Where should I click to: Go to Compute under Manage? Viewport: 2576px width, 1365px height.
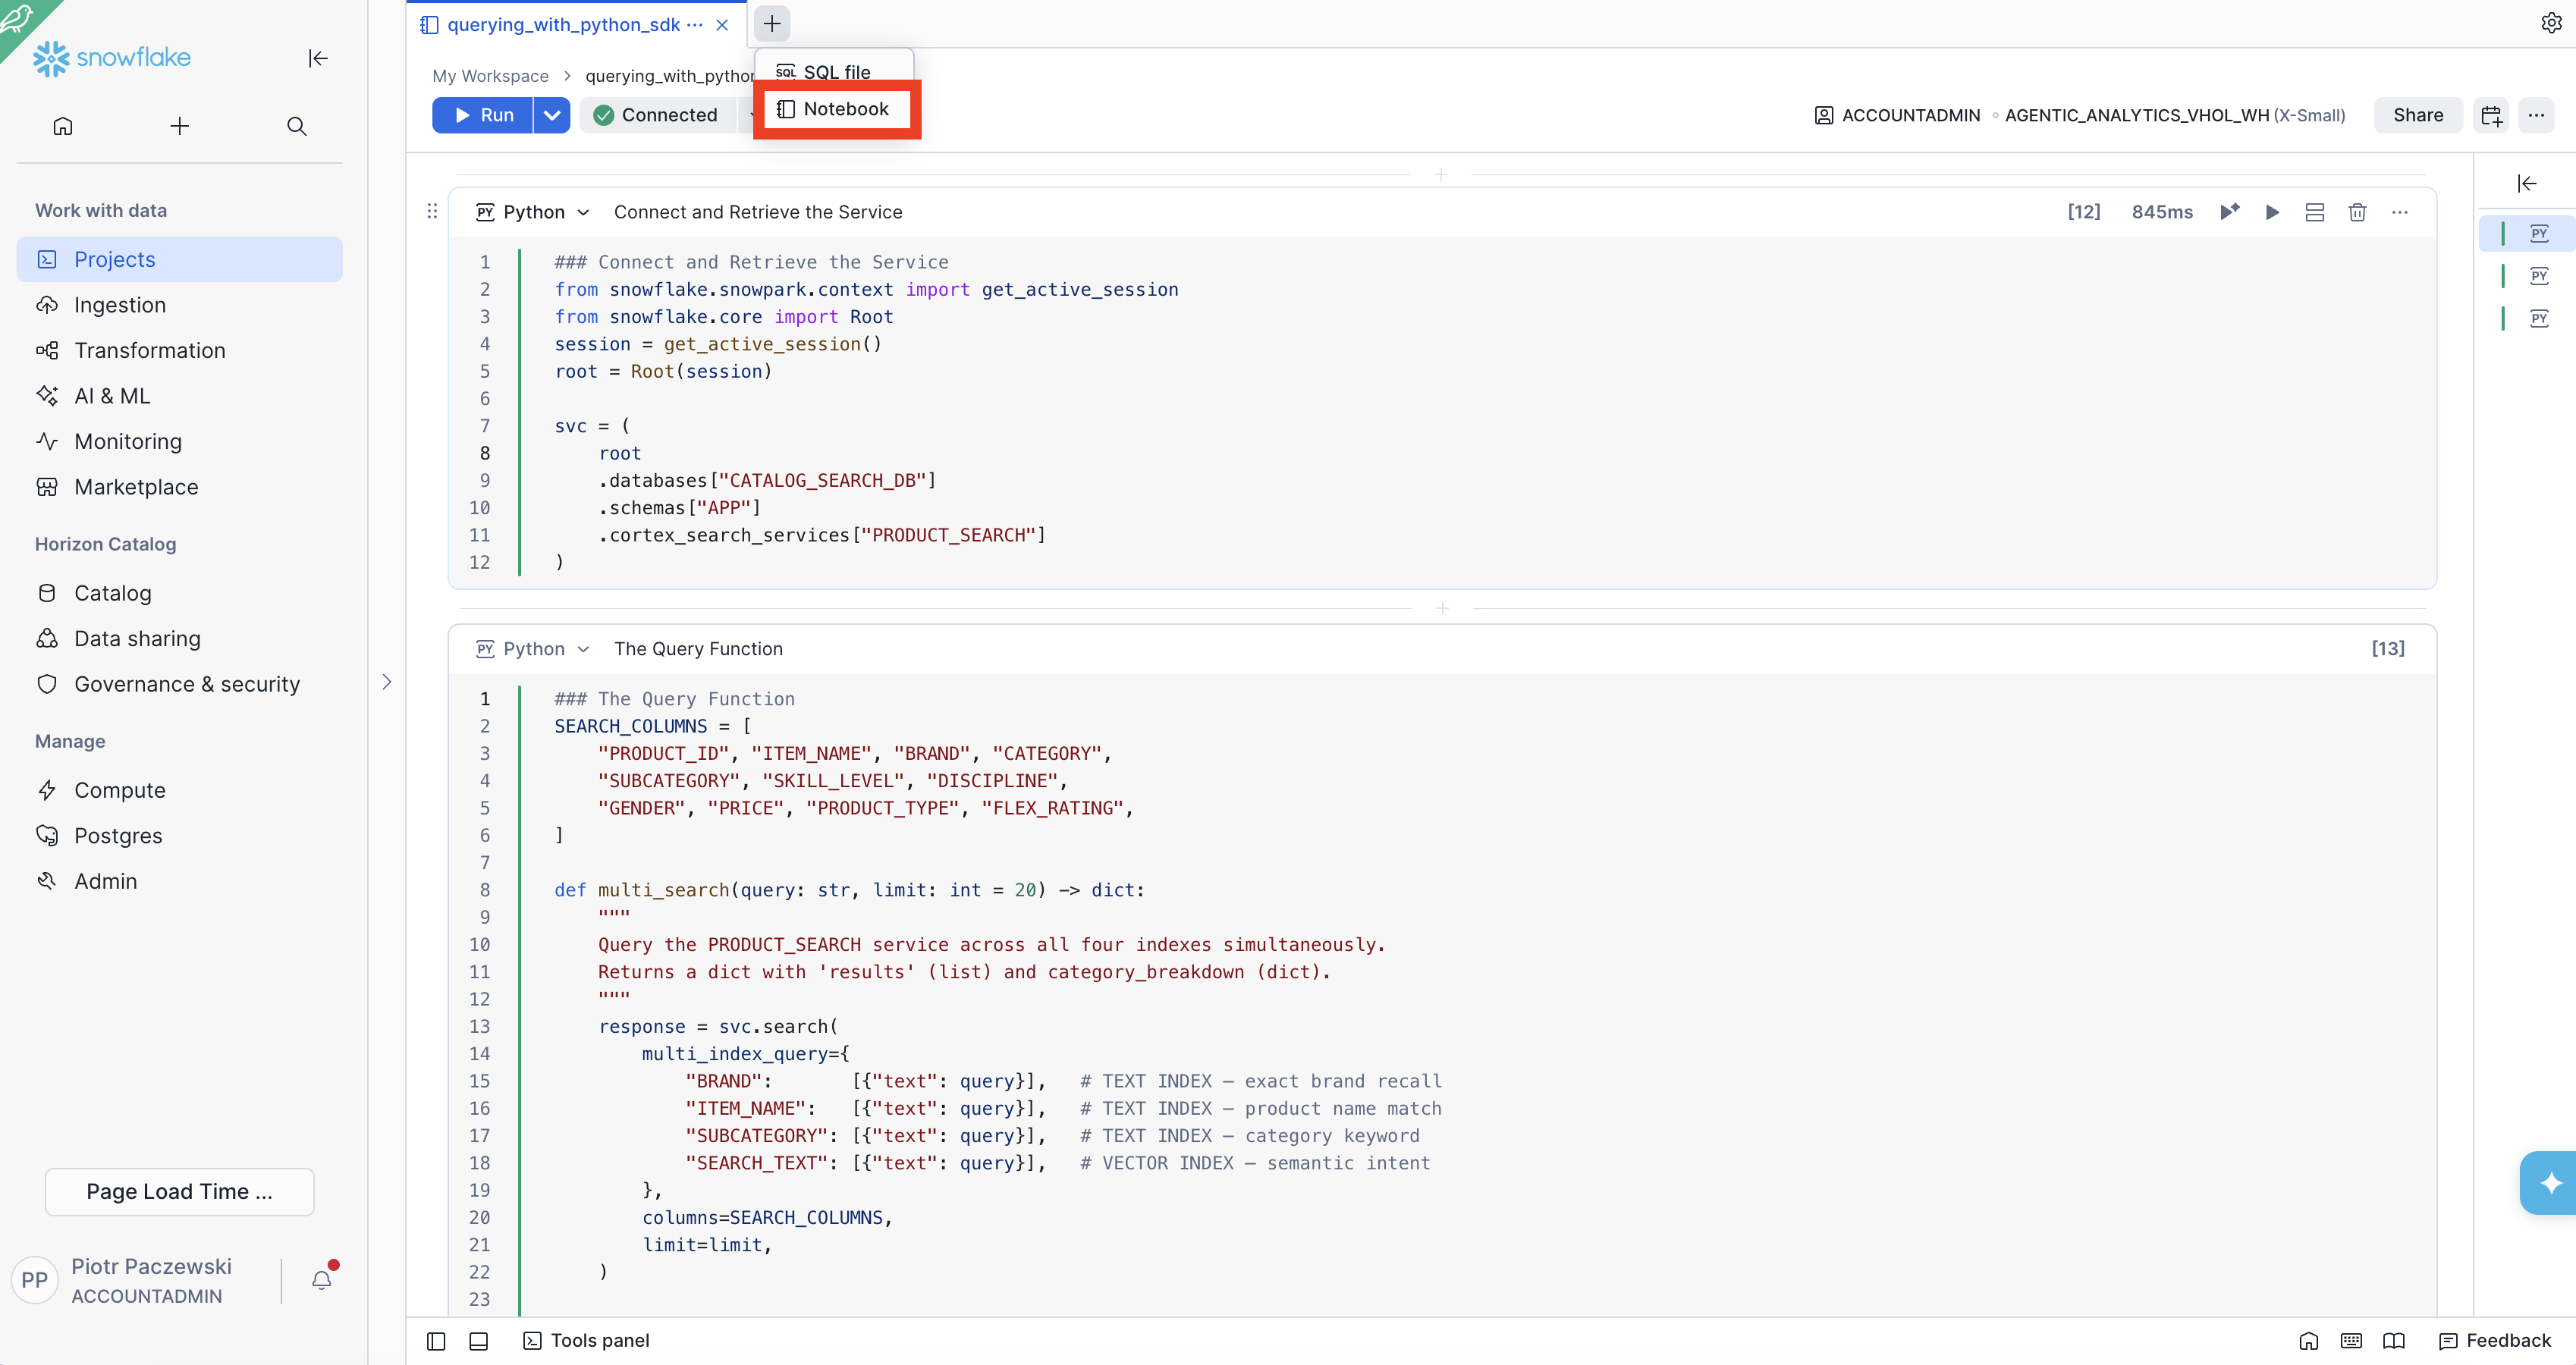180,790
